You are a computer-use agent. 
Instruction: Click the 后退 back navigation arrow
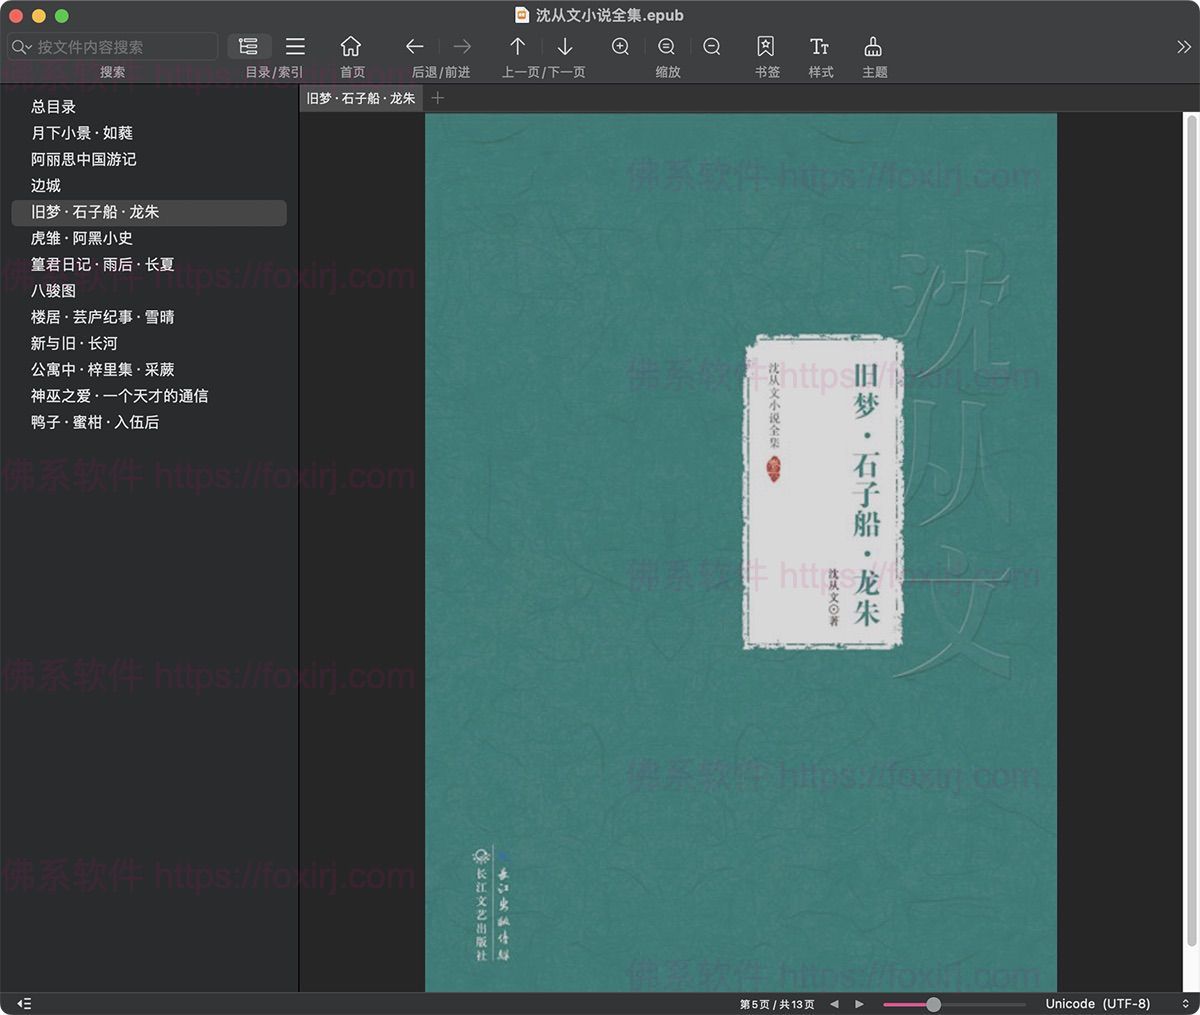[413, 46]
